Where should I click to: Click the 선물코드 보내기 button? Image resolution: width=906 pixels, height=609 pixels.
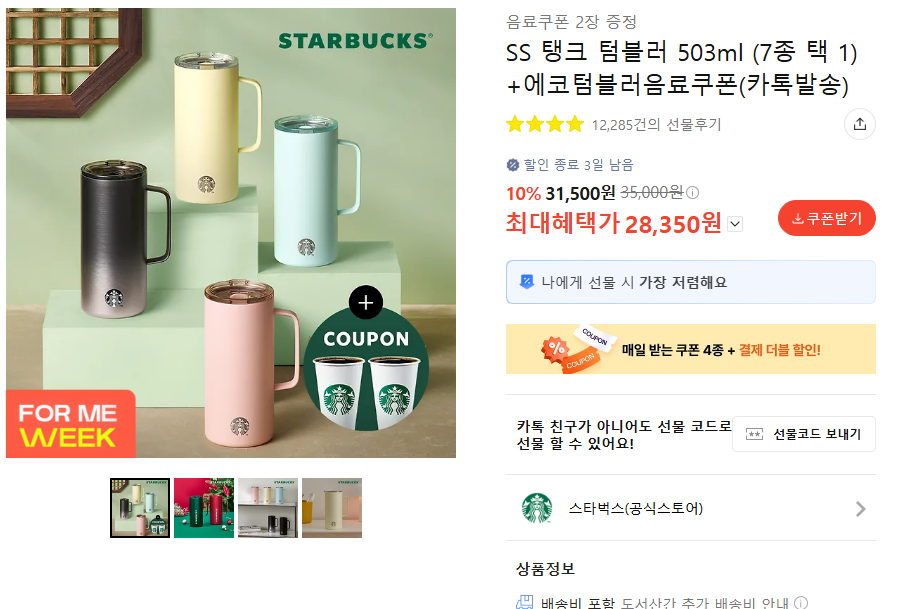coord(804,435)
